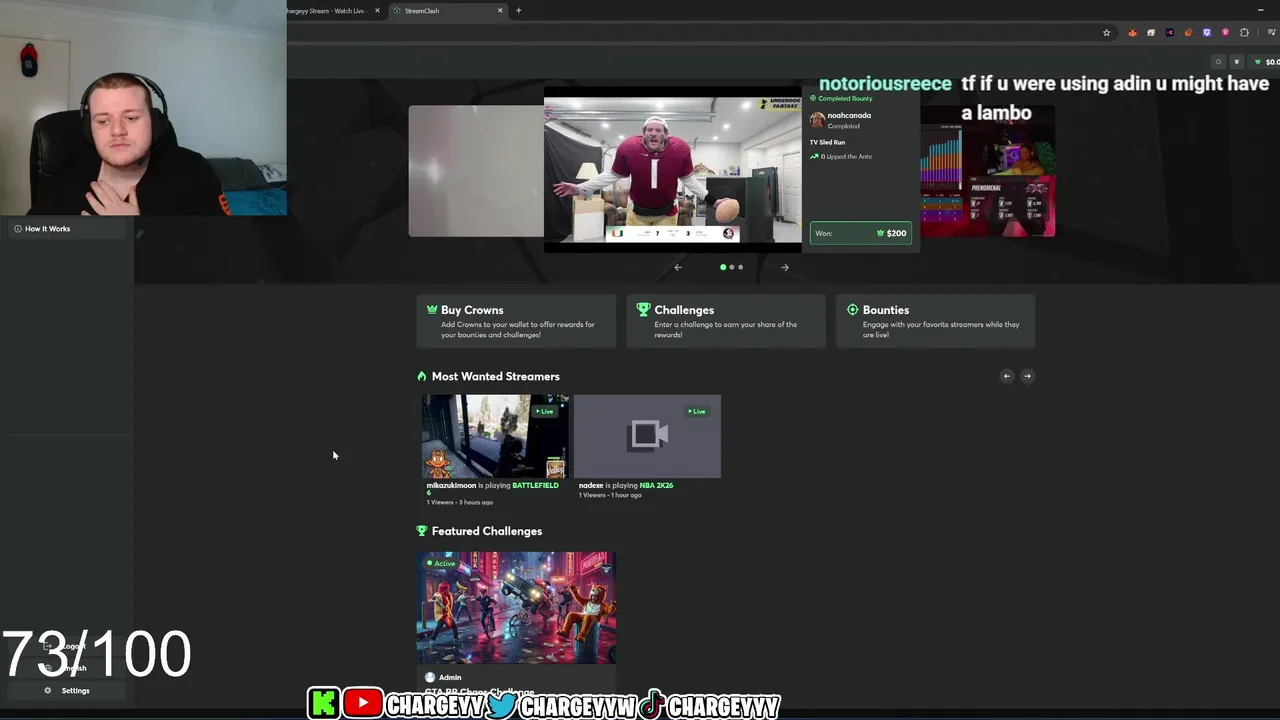Click the orange fox extension icon
Viewport: 1280px width, 720px height.
(x=1132, y=33)
